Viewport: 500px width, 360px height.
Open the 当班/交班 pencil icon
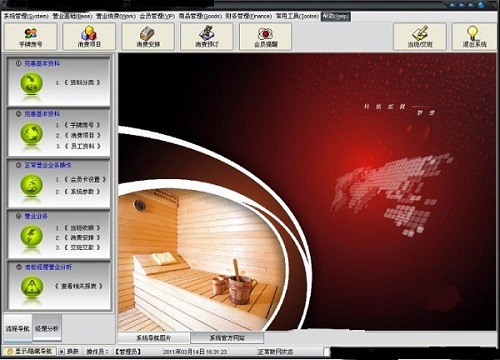(x=420, y=33)
